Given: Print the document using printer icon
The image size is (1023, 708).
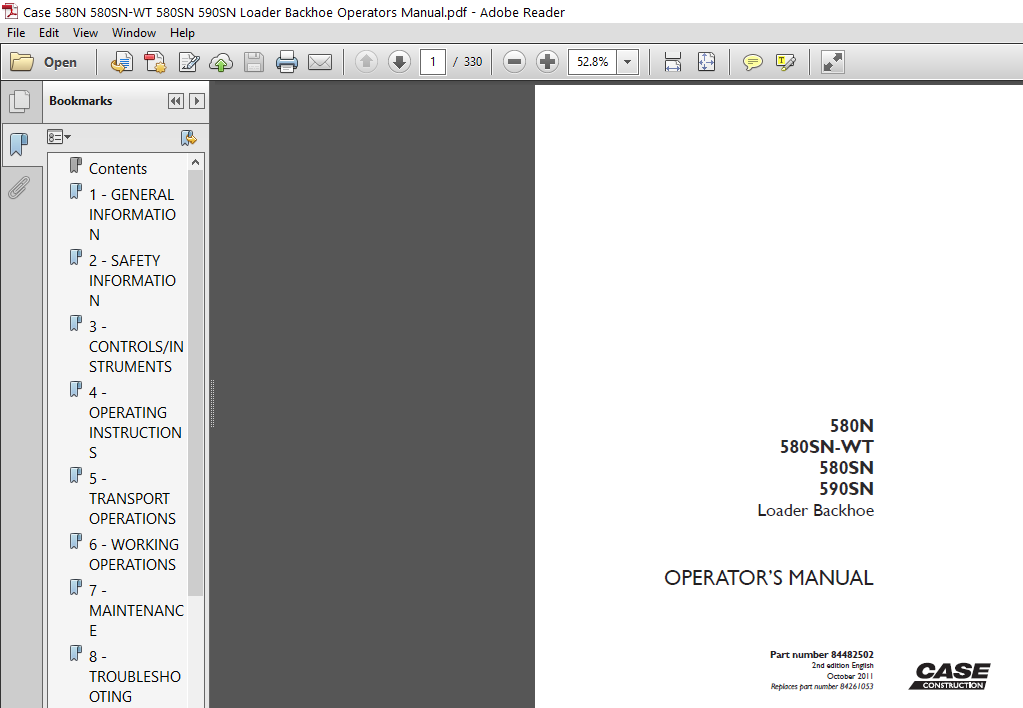Looking at the screenshot, I should [286, 62].
